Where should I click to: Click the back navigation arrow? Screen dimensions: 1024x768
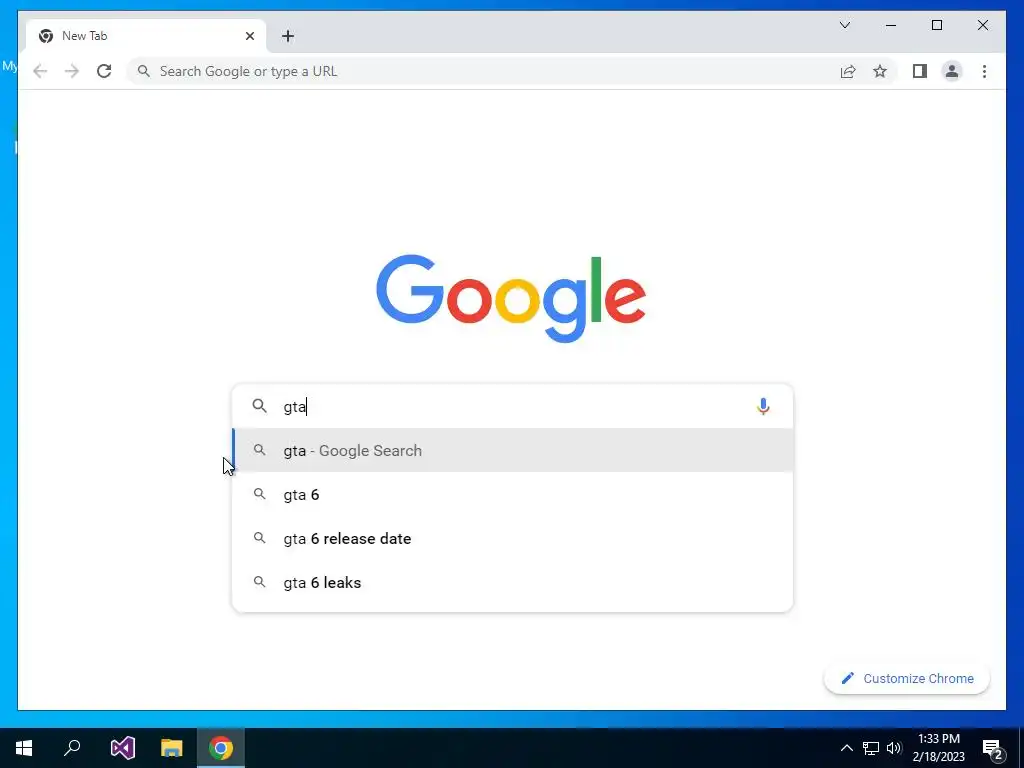(x=40, y=71)
